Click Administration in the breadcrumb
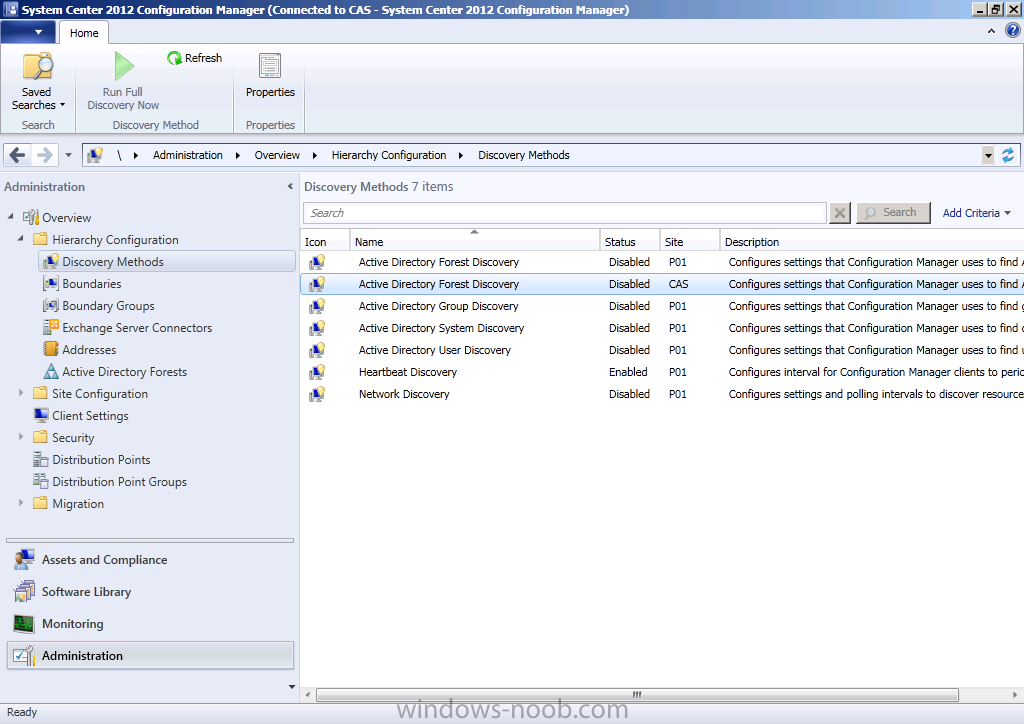 click(187, 155)
